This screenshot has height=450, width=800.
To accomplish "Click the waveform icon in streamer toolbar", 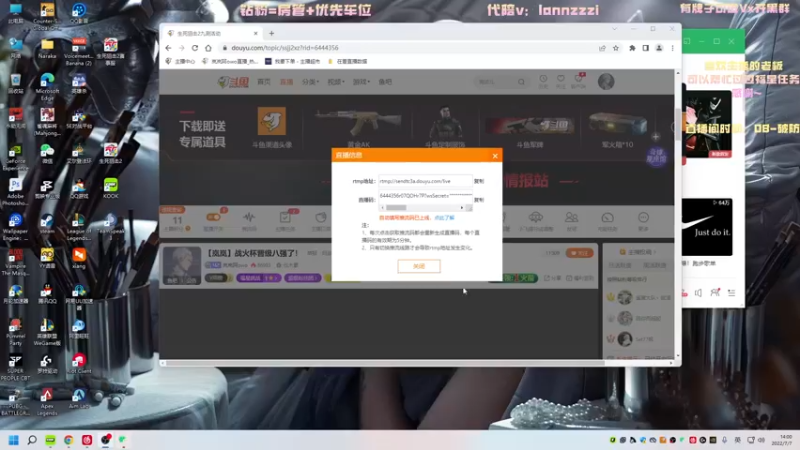I will click(x=249, y=217).
